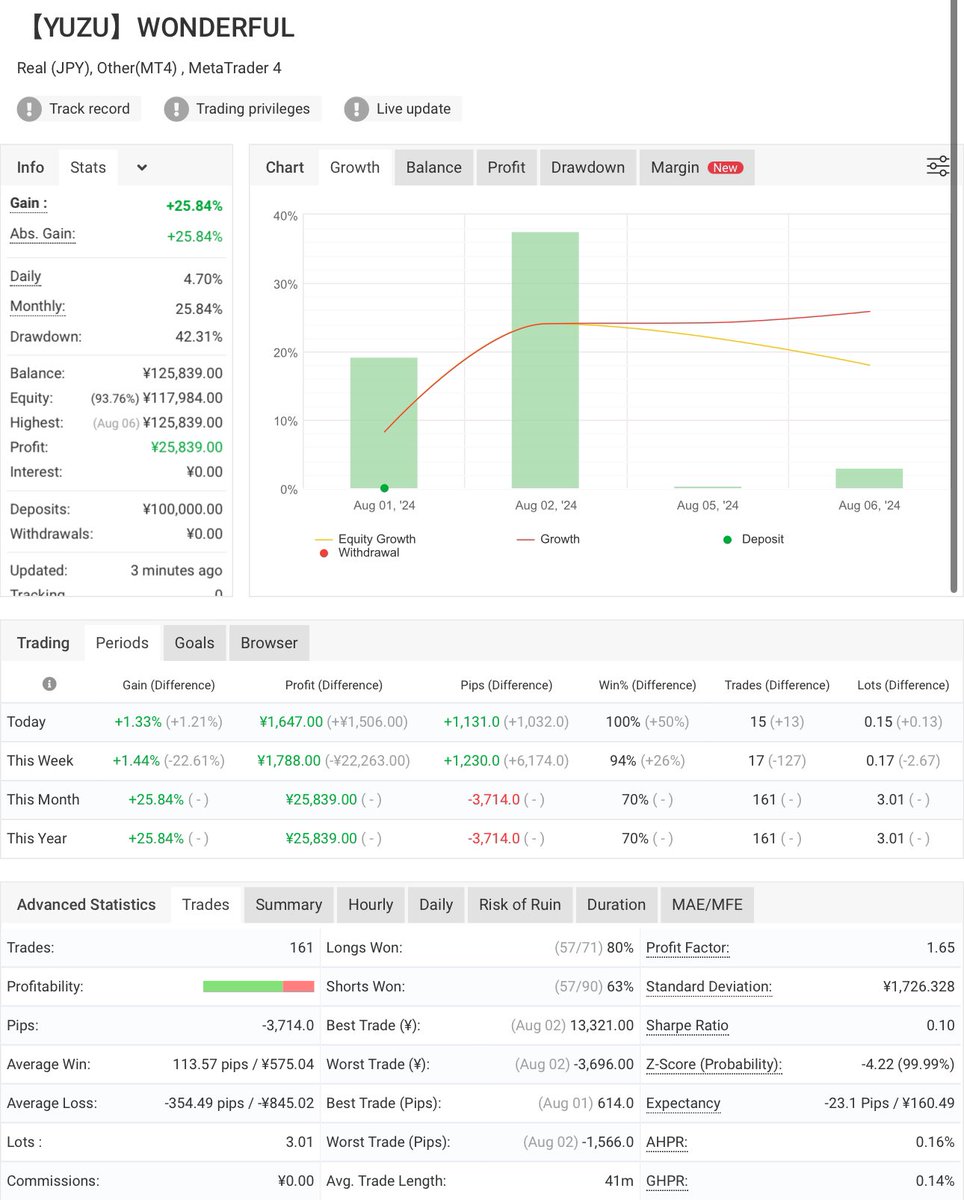Click the Profitability green-red bar
The image size is (964, 1200).
click(258, 986)
